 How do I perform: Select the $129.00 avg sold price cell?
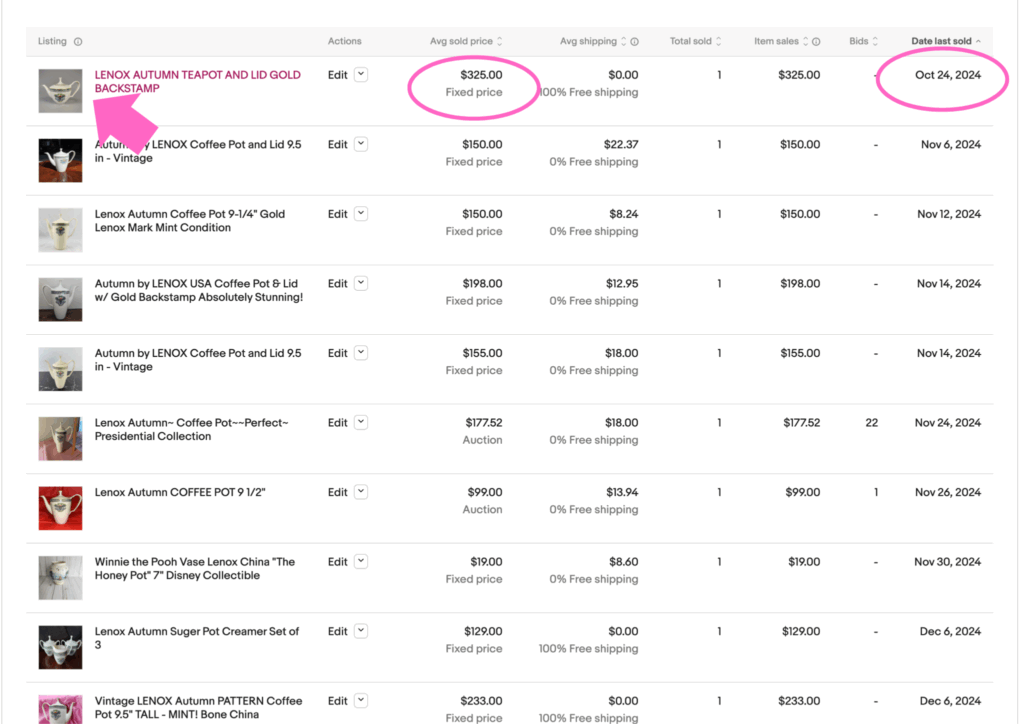483,631
